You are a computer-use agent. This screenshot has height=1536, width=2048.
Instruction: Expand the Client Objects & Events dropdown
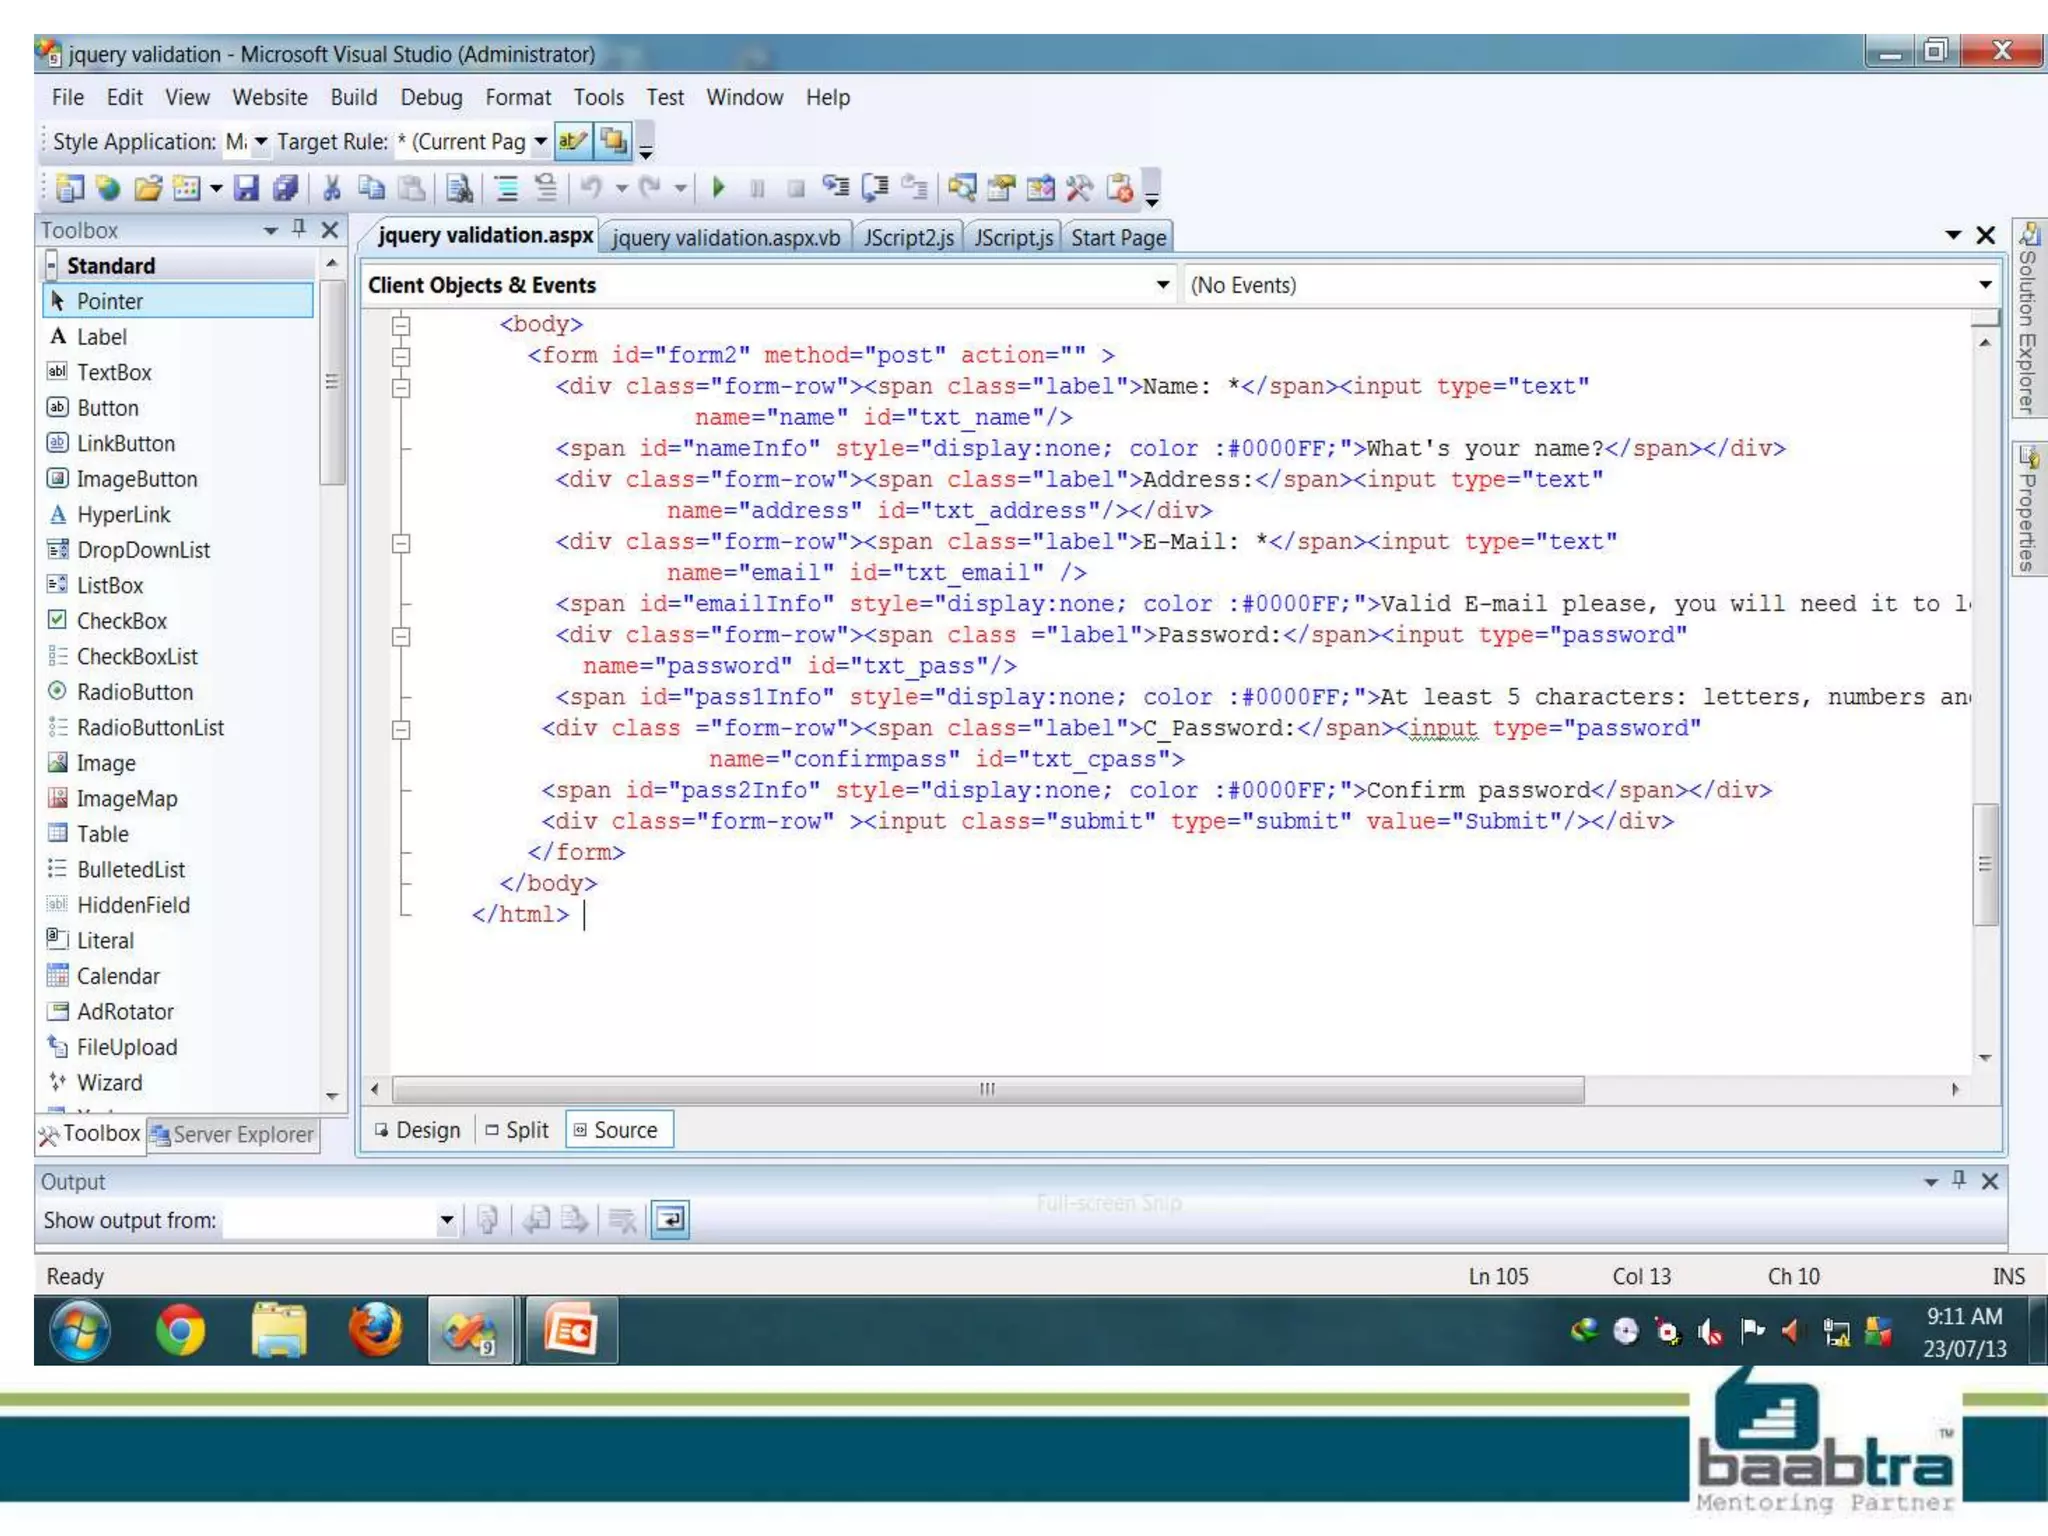click(x=1162, y=285)
